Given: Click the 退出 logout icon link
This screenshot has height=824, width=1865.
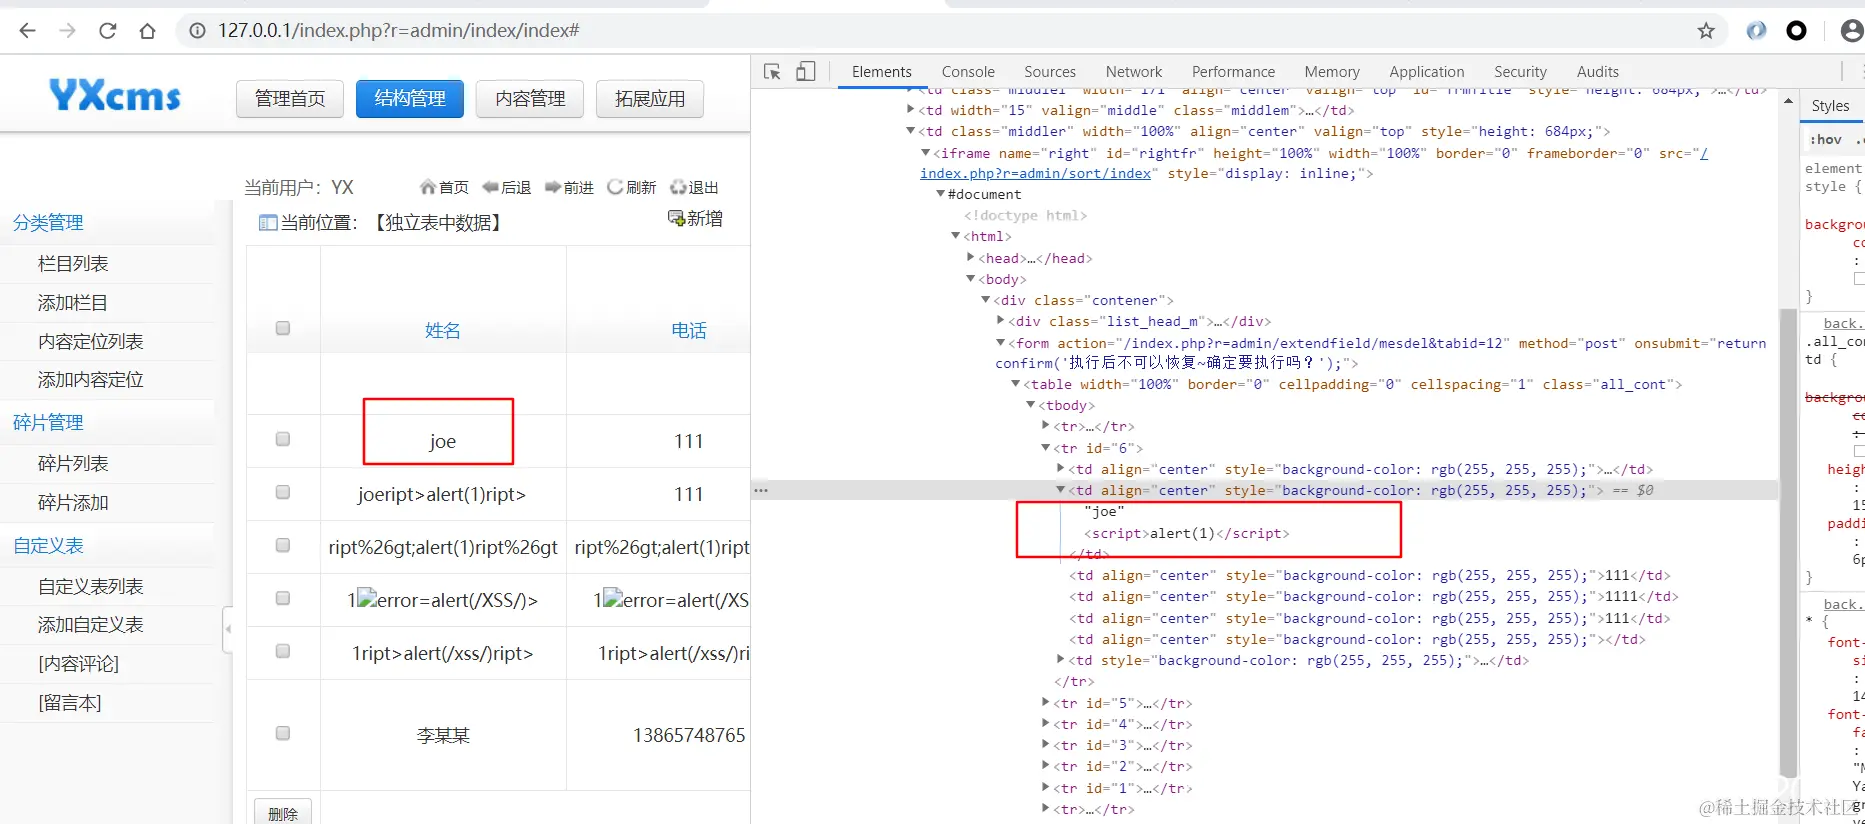Looking at the screenshot, I should [x=695, y=187].
